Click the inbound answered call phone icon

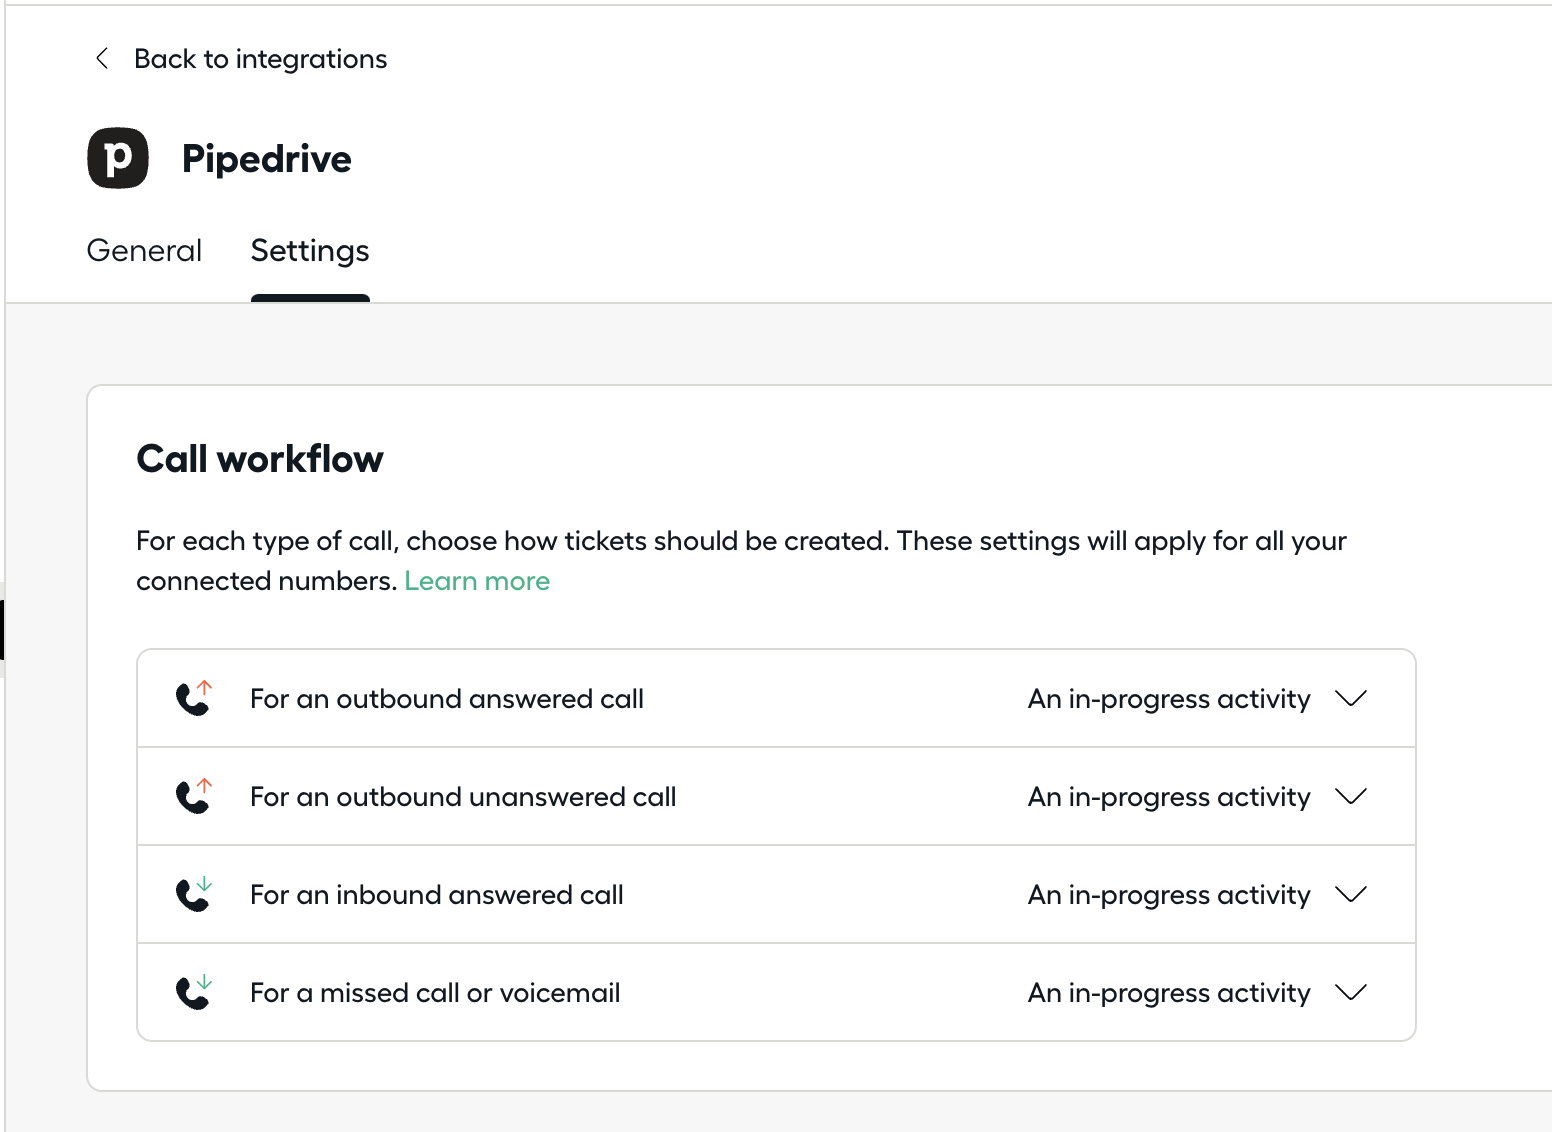coord(194,894)
